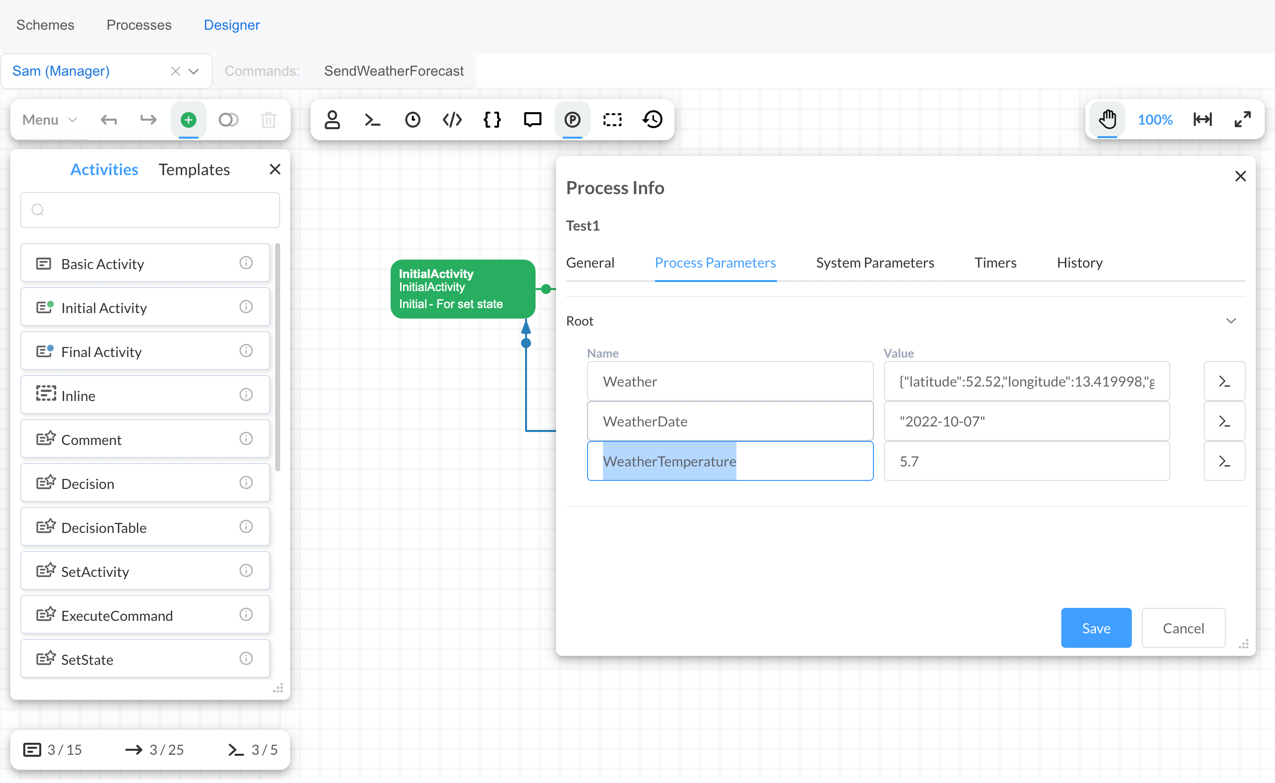The height and width of the screenshot is (783, 1275).
Task: Click the activities search field
Action: pos(150,210)
